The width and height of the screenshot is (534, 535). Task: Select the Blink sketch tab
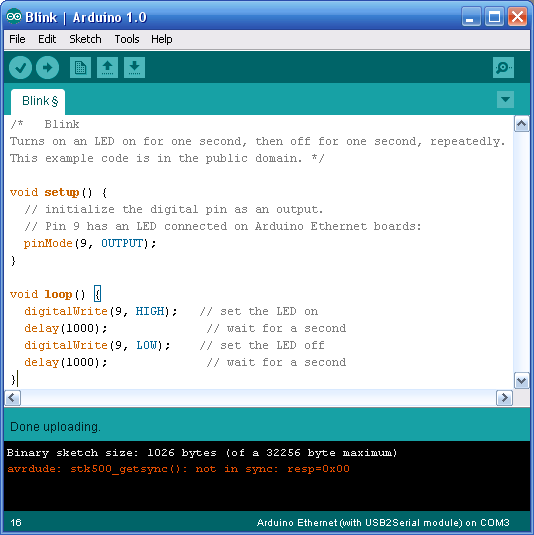coord(38,102)
